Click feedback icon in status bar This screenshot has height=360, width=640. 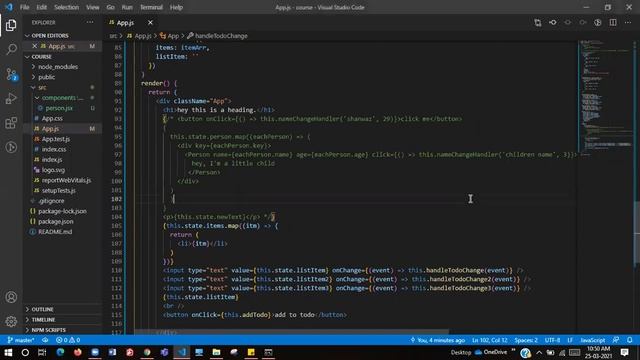pyautogui.click(x=616, y=340)
